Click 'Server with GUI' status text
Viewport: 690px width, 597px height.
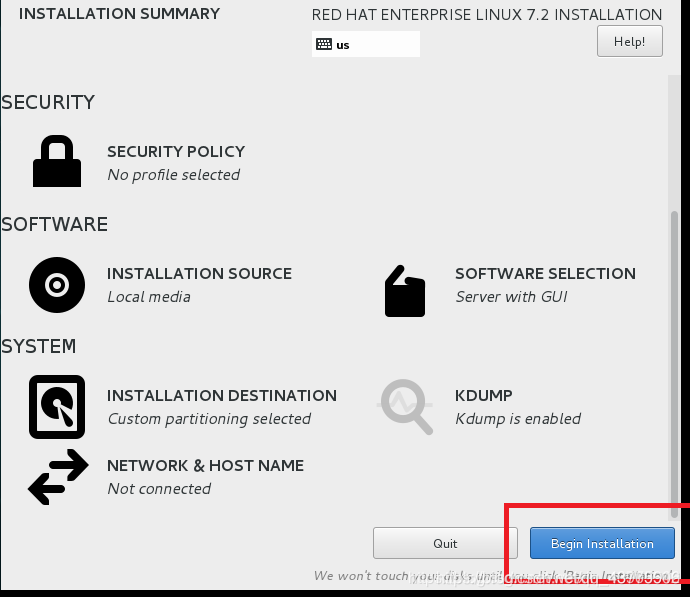tap(511, 297)
